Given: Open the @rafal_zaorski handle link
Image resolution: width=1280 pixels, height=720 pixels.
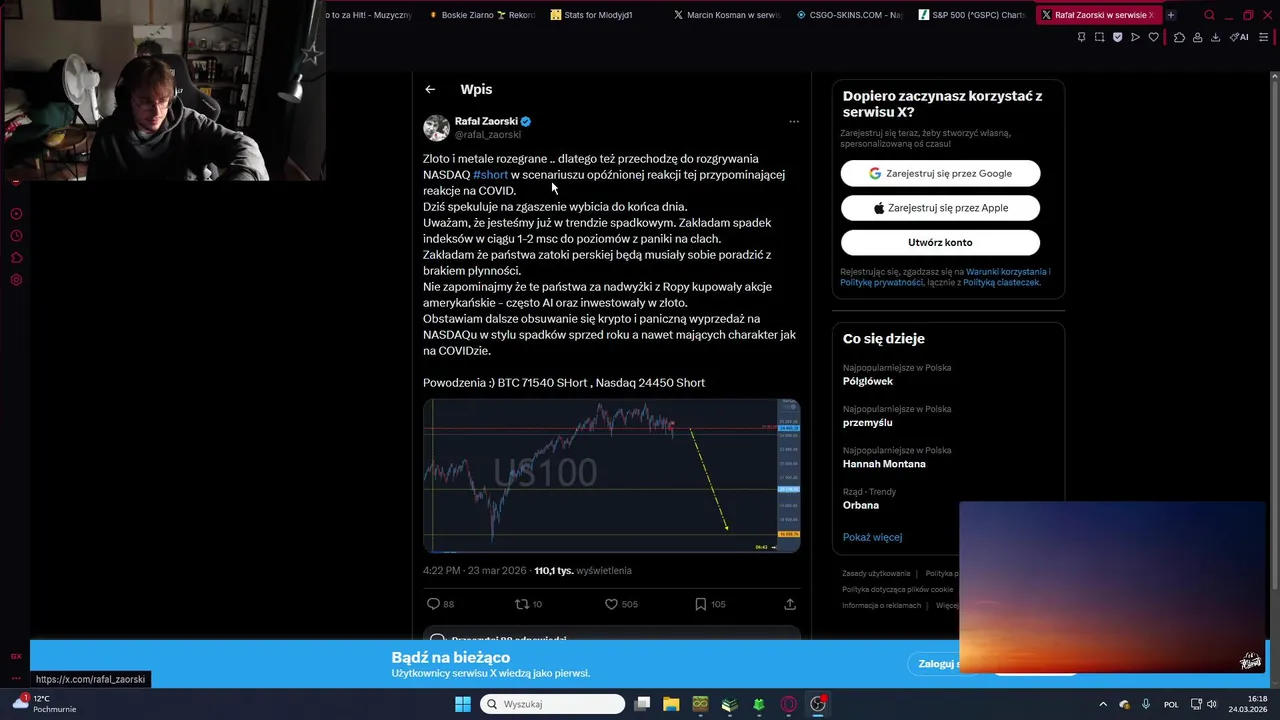Looking at the screenshot, I should coord(488,135).
